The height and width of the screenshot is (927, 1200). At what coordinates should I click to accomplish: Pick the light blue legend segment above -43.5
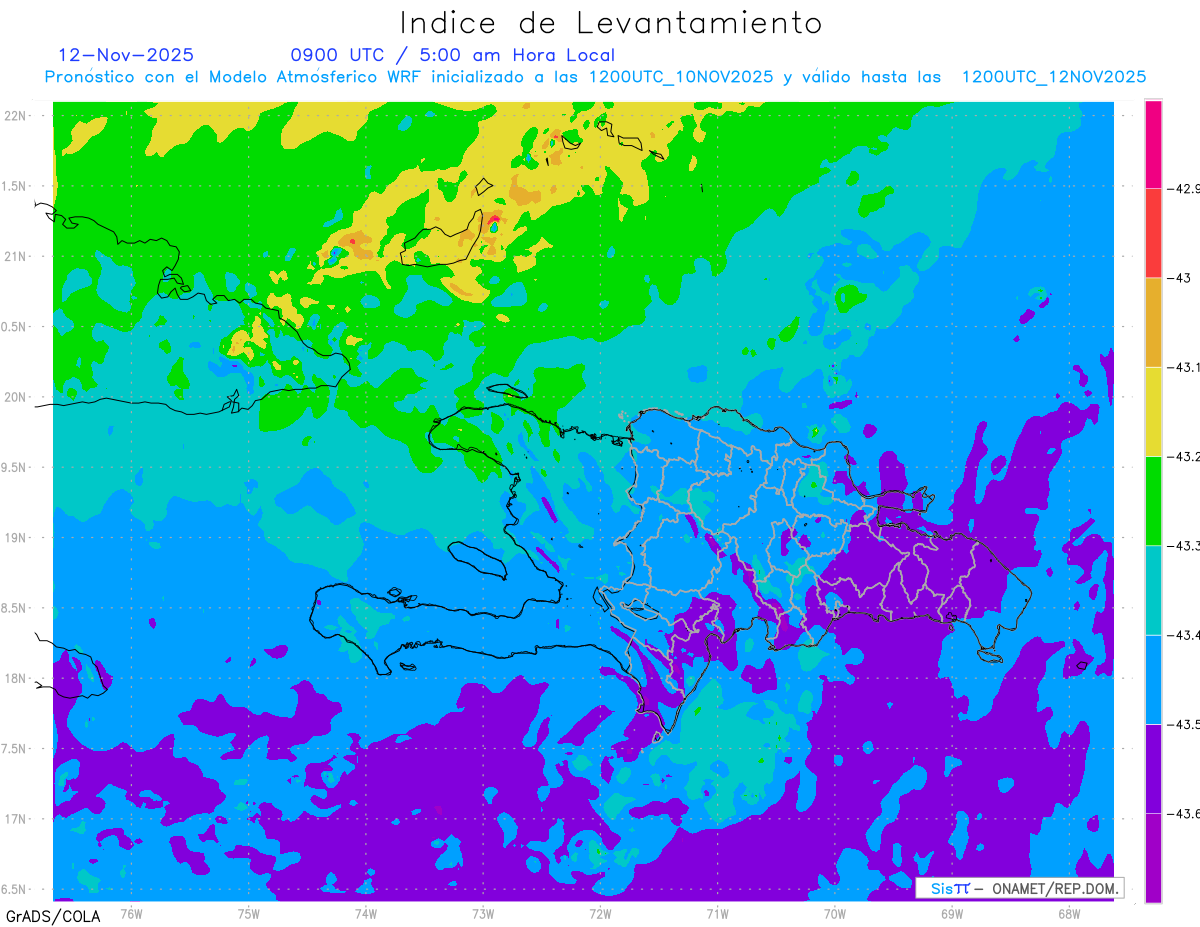[1153, 679]
